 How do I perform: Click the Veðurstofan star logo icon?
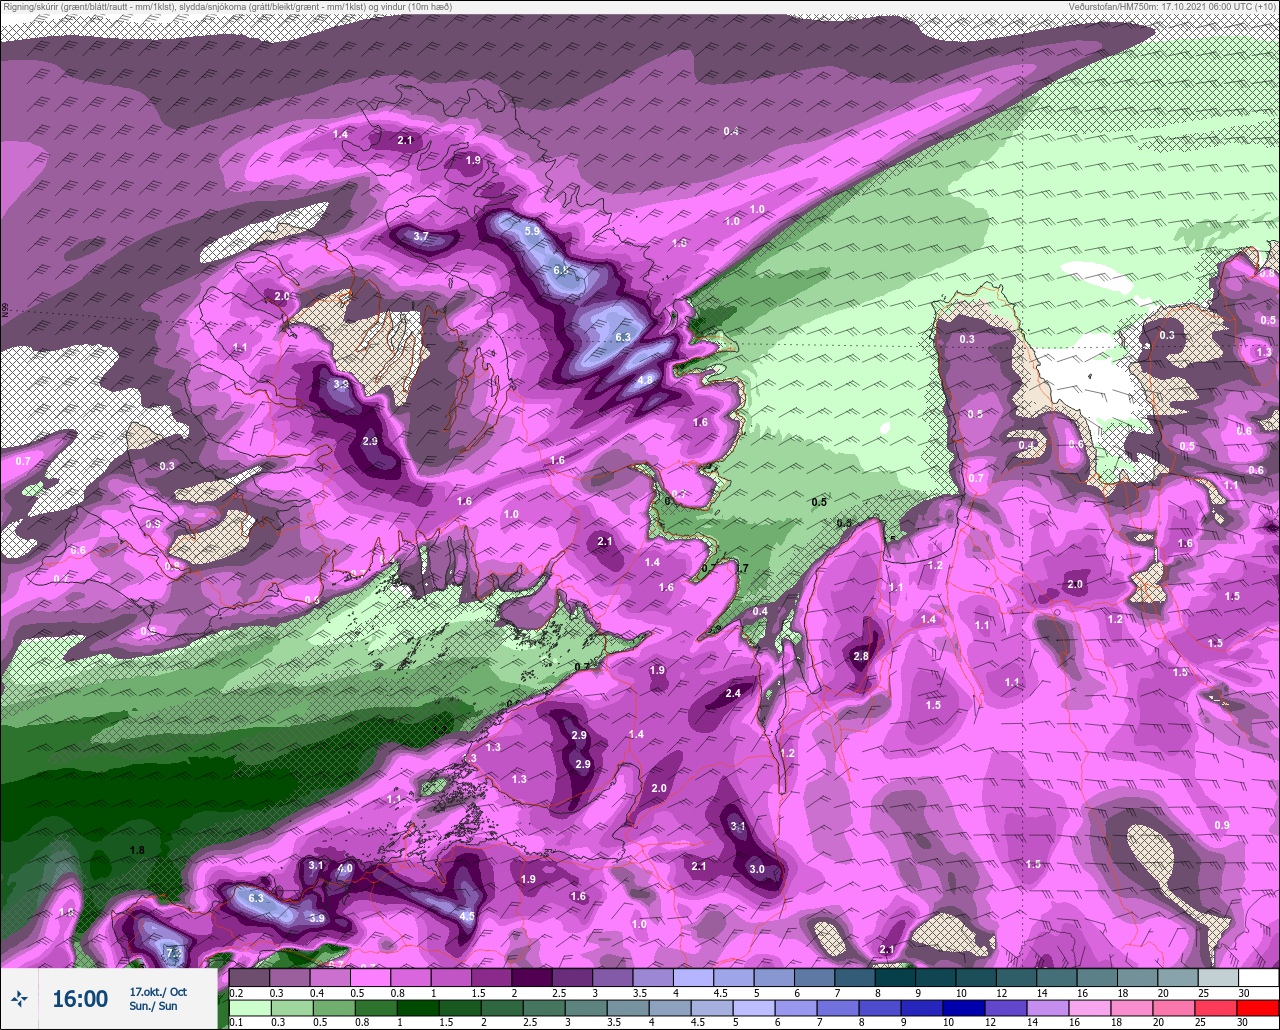click(x=20, y=998)
